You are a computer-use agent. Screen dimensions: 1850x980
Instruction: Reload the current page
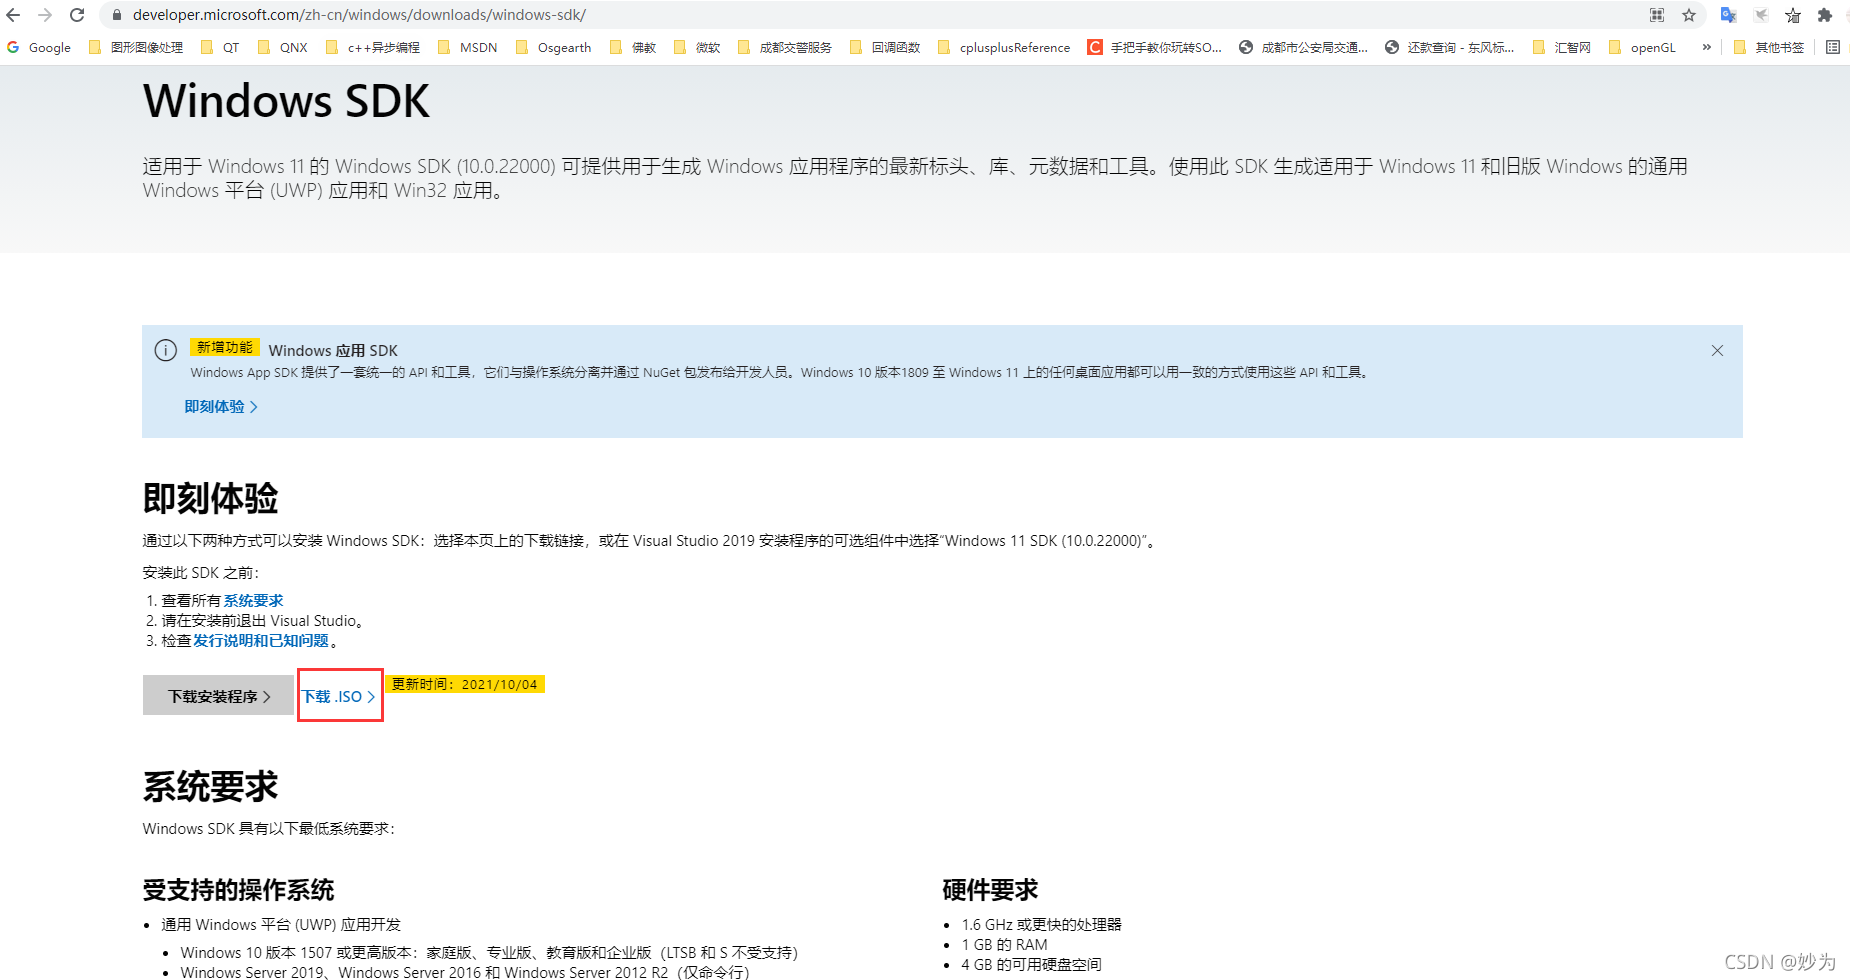click(x=77, y=15)
